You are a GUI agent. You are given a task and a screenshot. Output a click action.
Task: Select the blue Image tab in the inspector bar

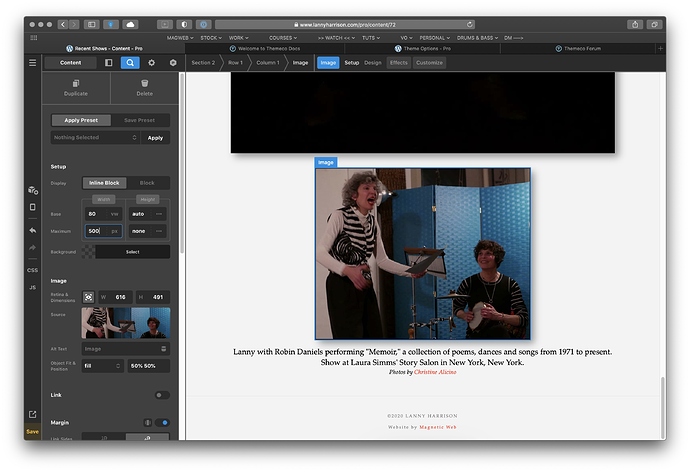[x=328, y=62]
